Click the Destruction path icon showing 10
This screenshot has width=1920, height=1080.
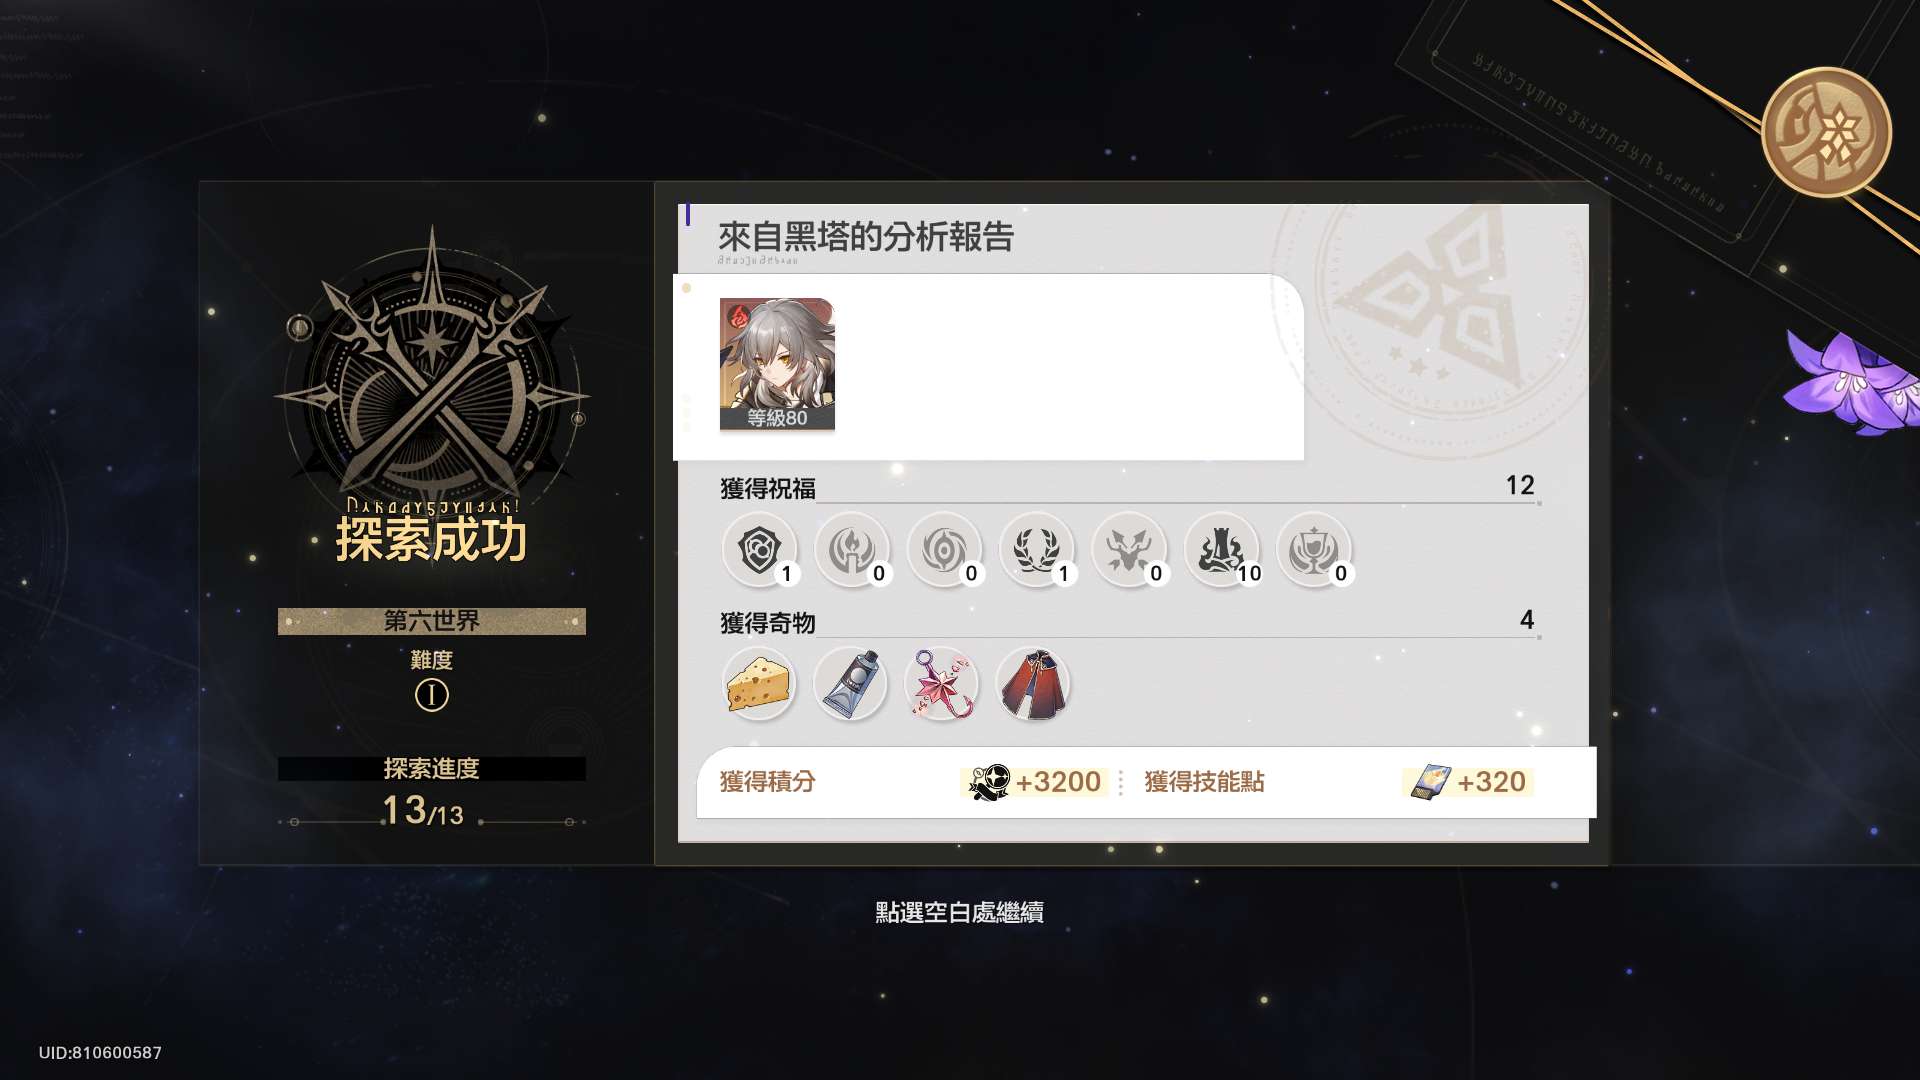(x=1221, y=549)
